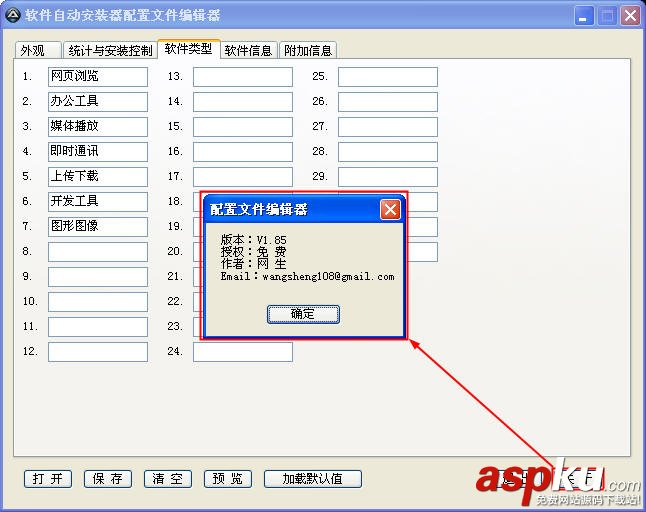Click field 2 containing 办公工具
Screen dimensions: 646x512
point(98,102)
